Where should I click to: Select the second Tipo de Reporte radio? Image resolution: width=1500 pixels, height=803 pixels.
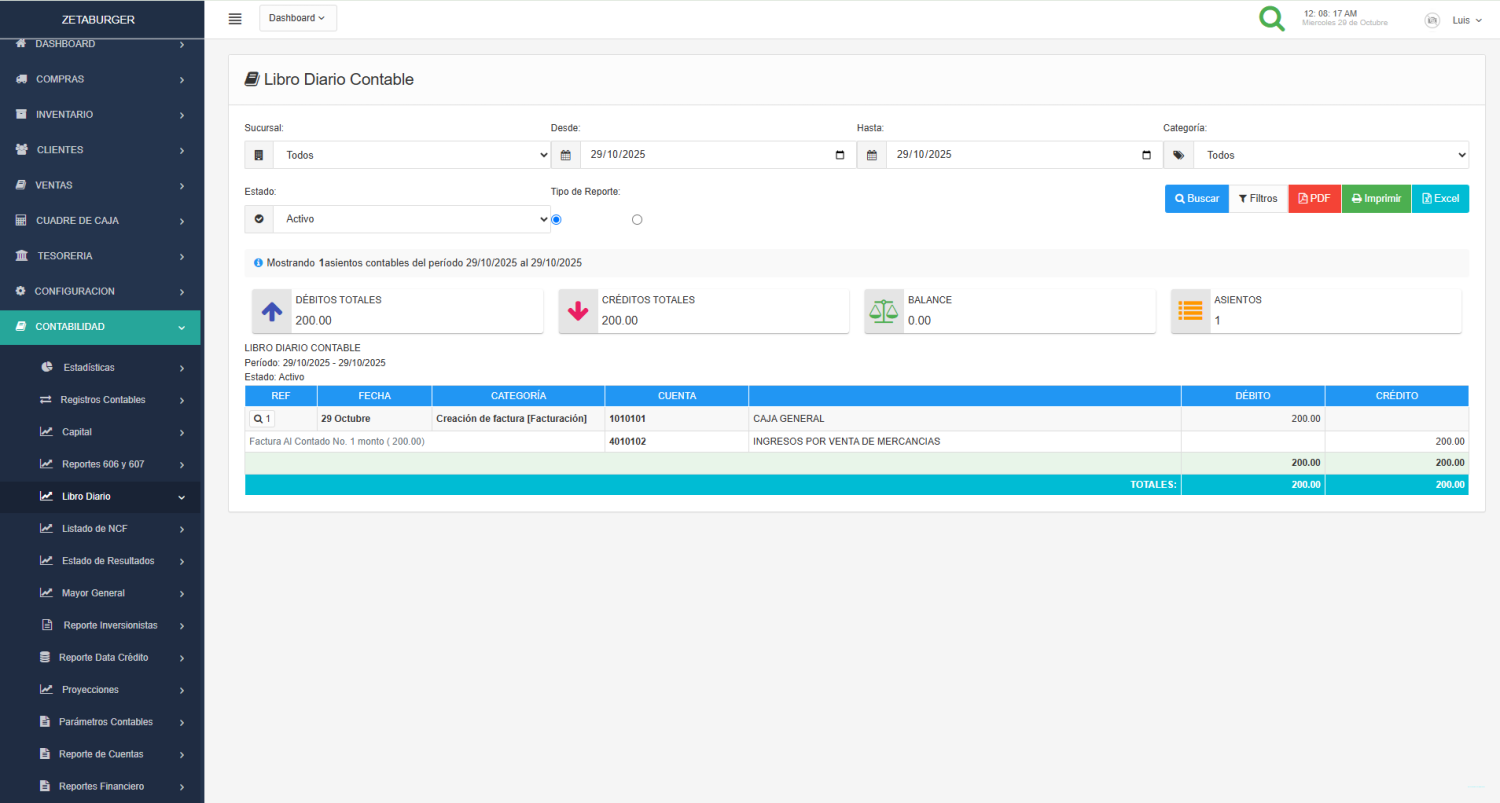click(x=637, y=220)
